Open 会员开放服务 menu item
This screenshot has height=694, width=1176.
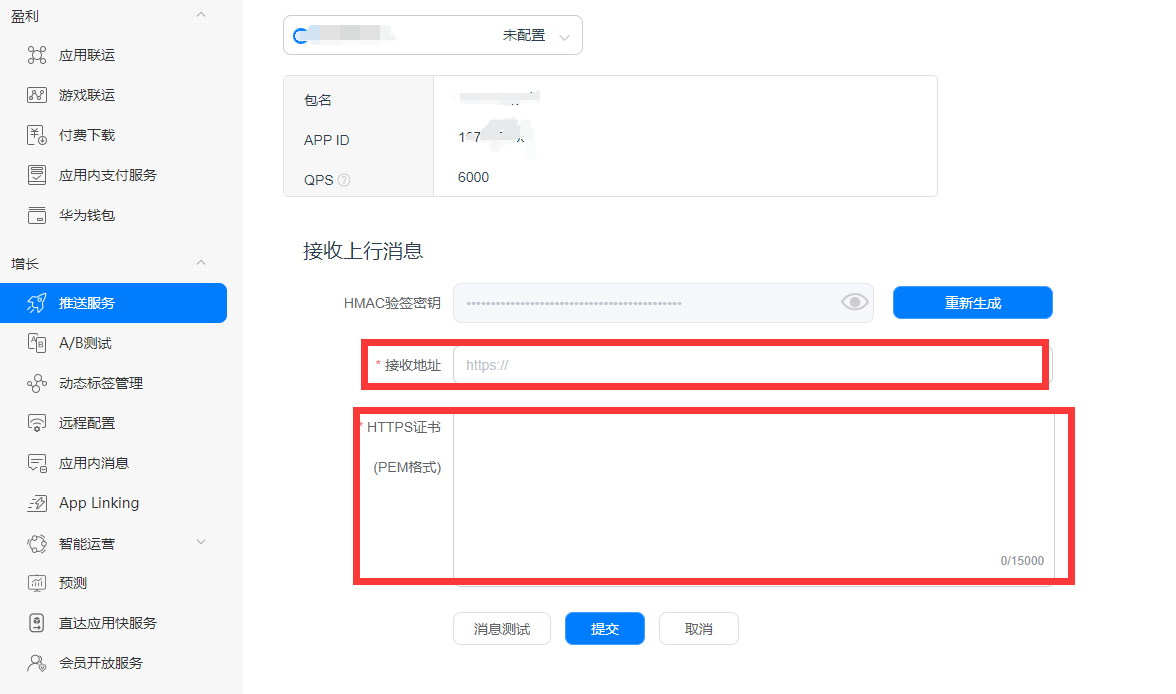[x=101, y=663]
